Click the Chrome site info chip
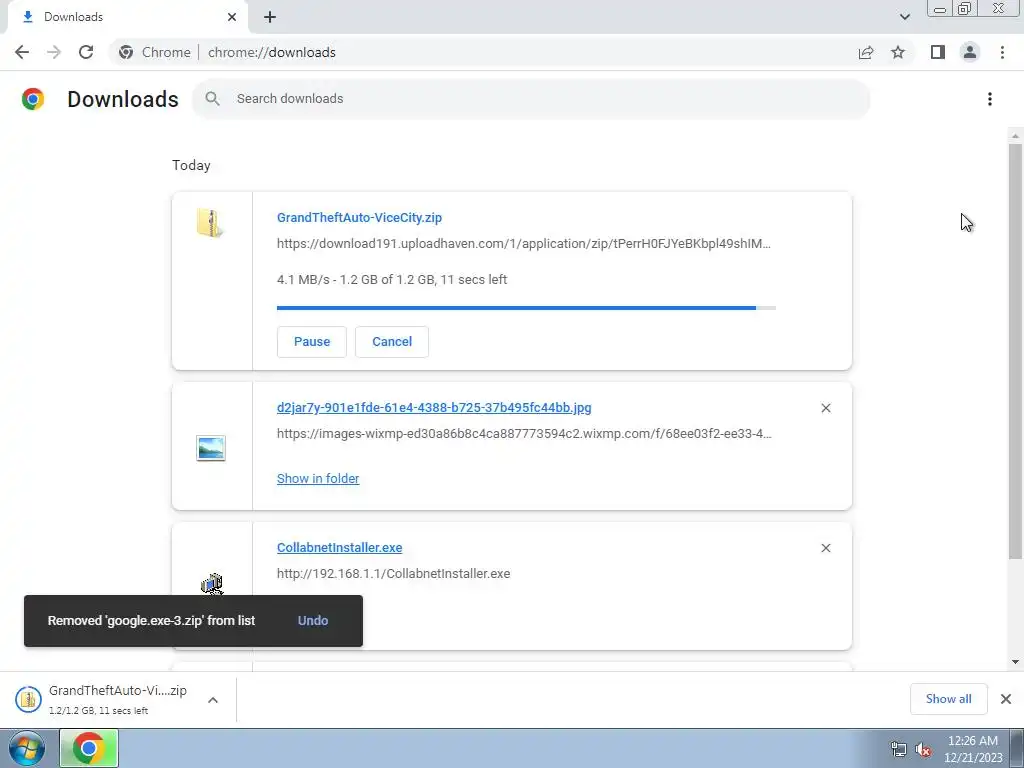1024x768 pixels. point(155,52)
